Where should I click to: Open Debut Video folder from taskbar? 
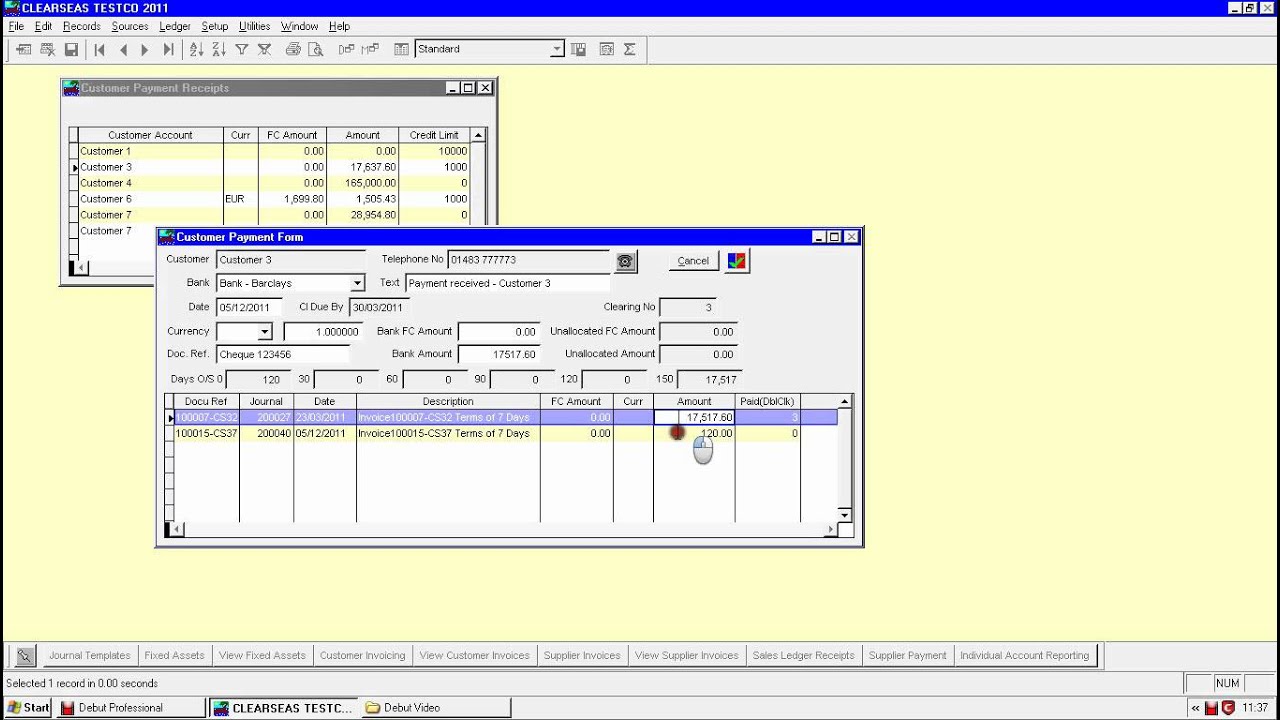tap(435, 708)
